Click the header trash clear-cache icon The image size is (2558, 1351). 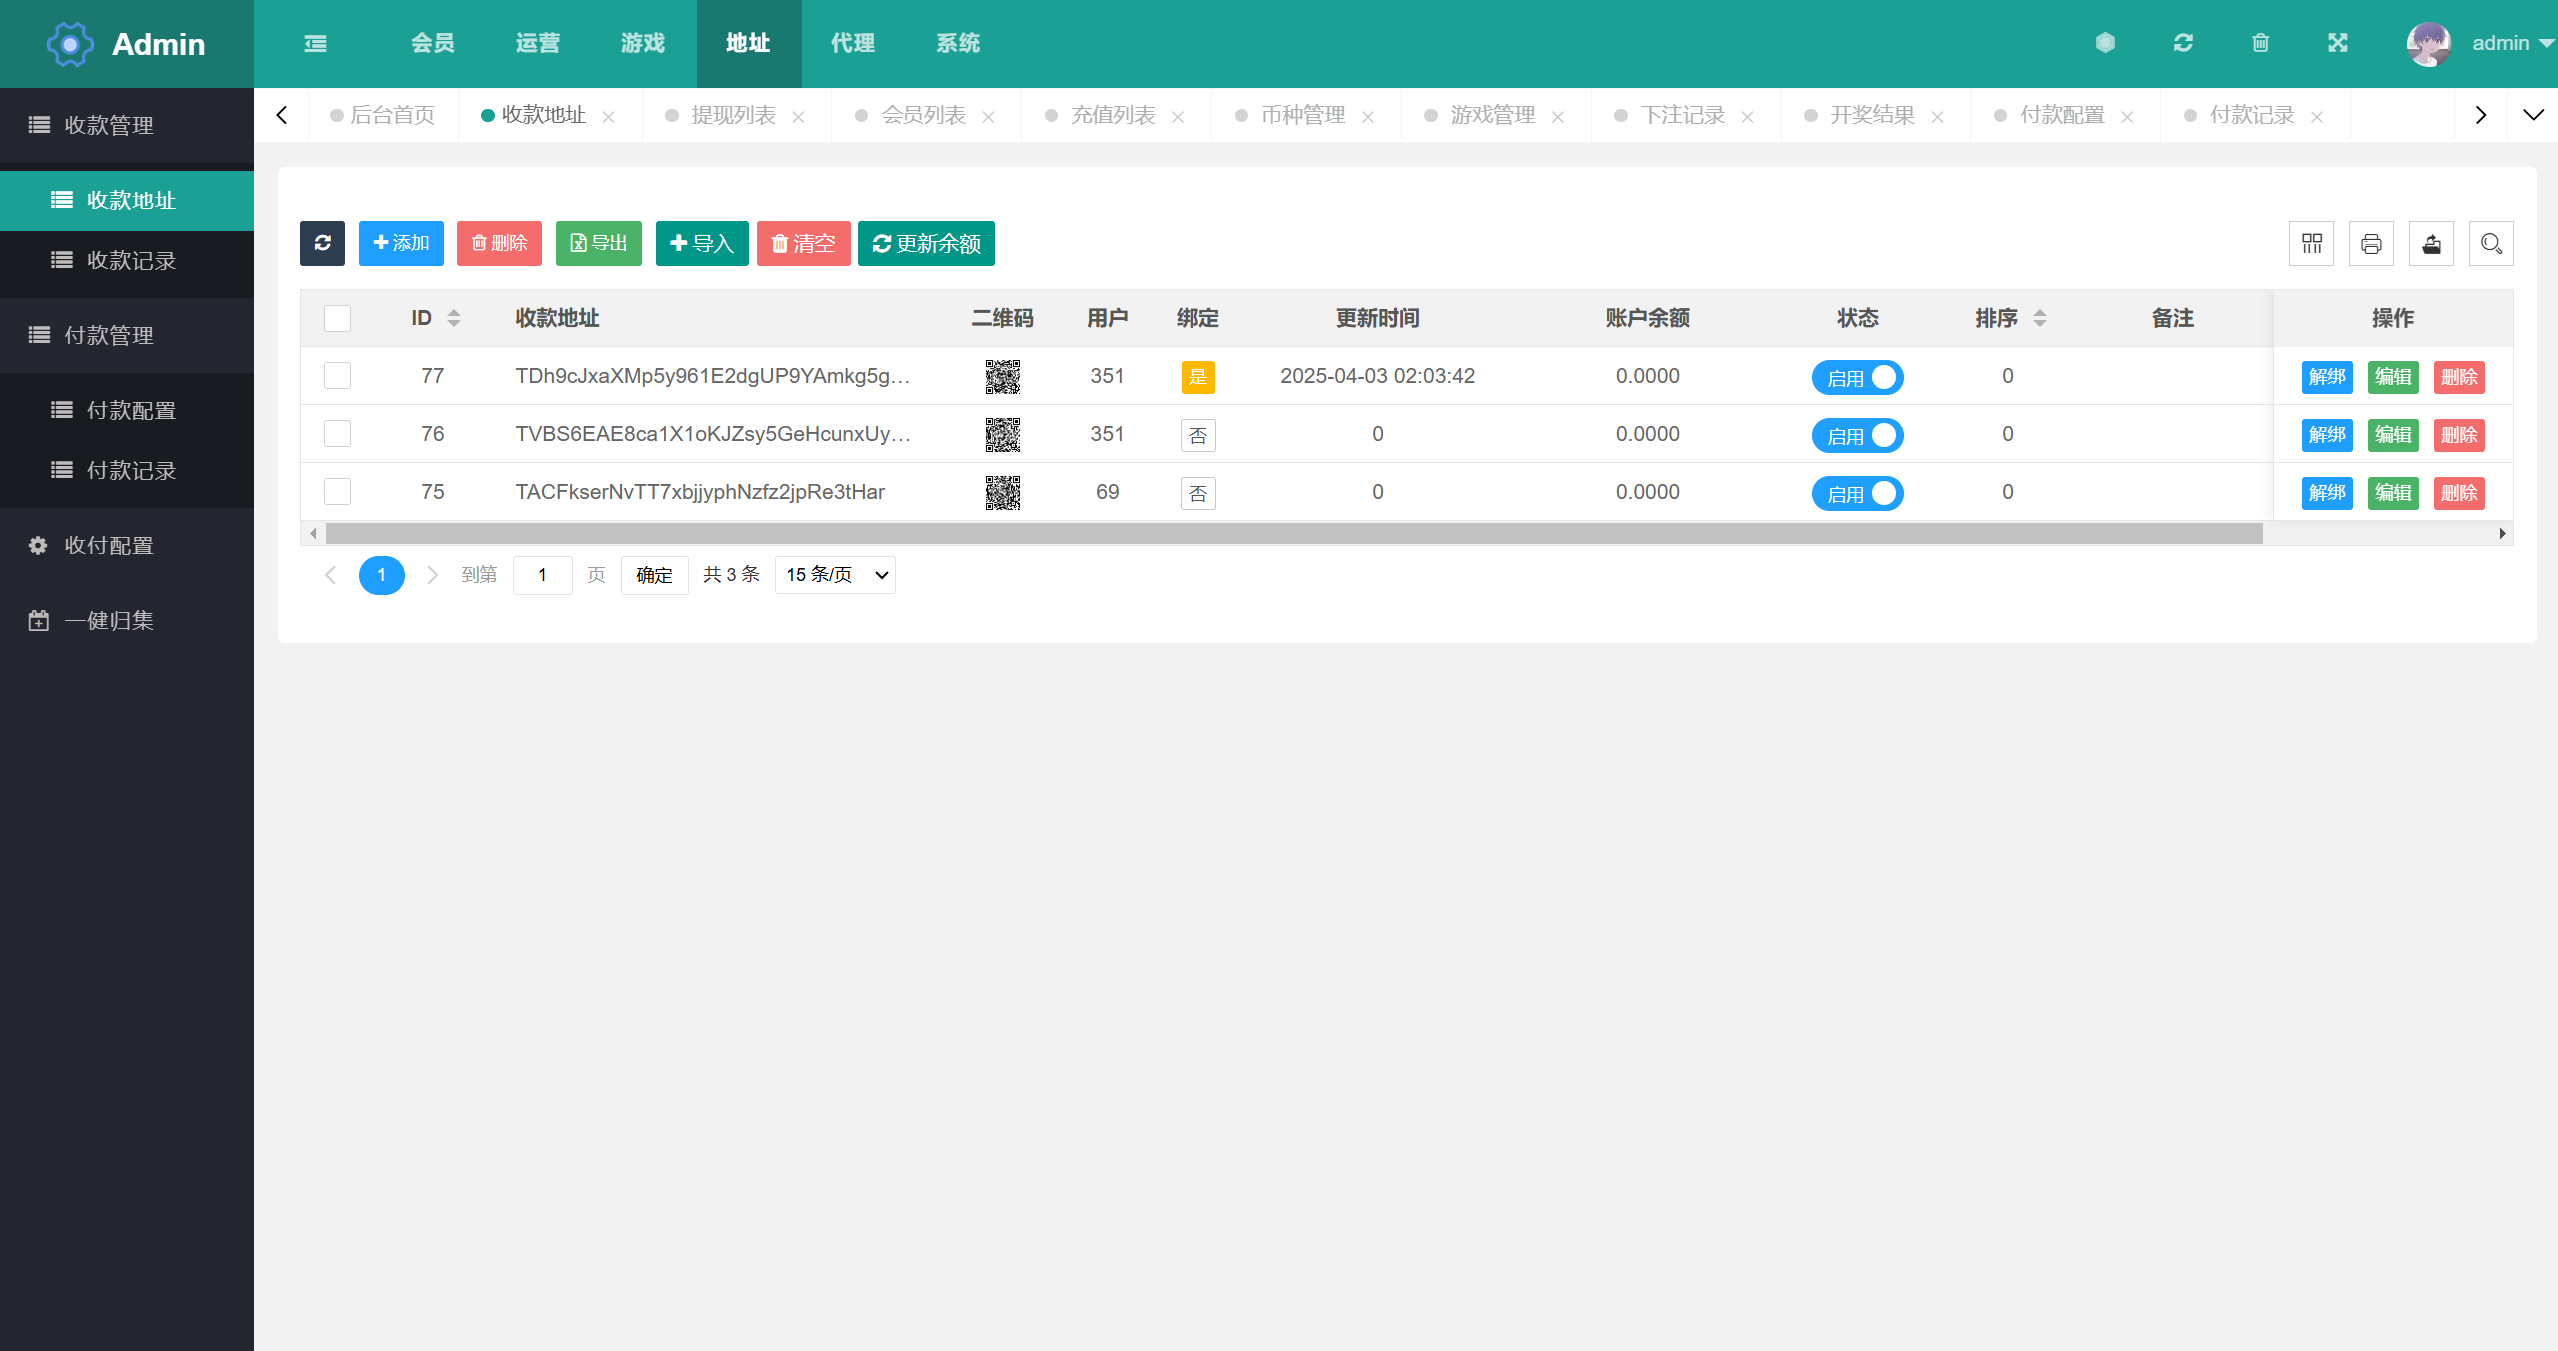(x=2260, y=43)
